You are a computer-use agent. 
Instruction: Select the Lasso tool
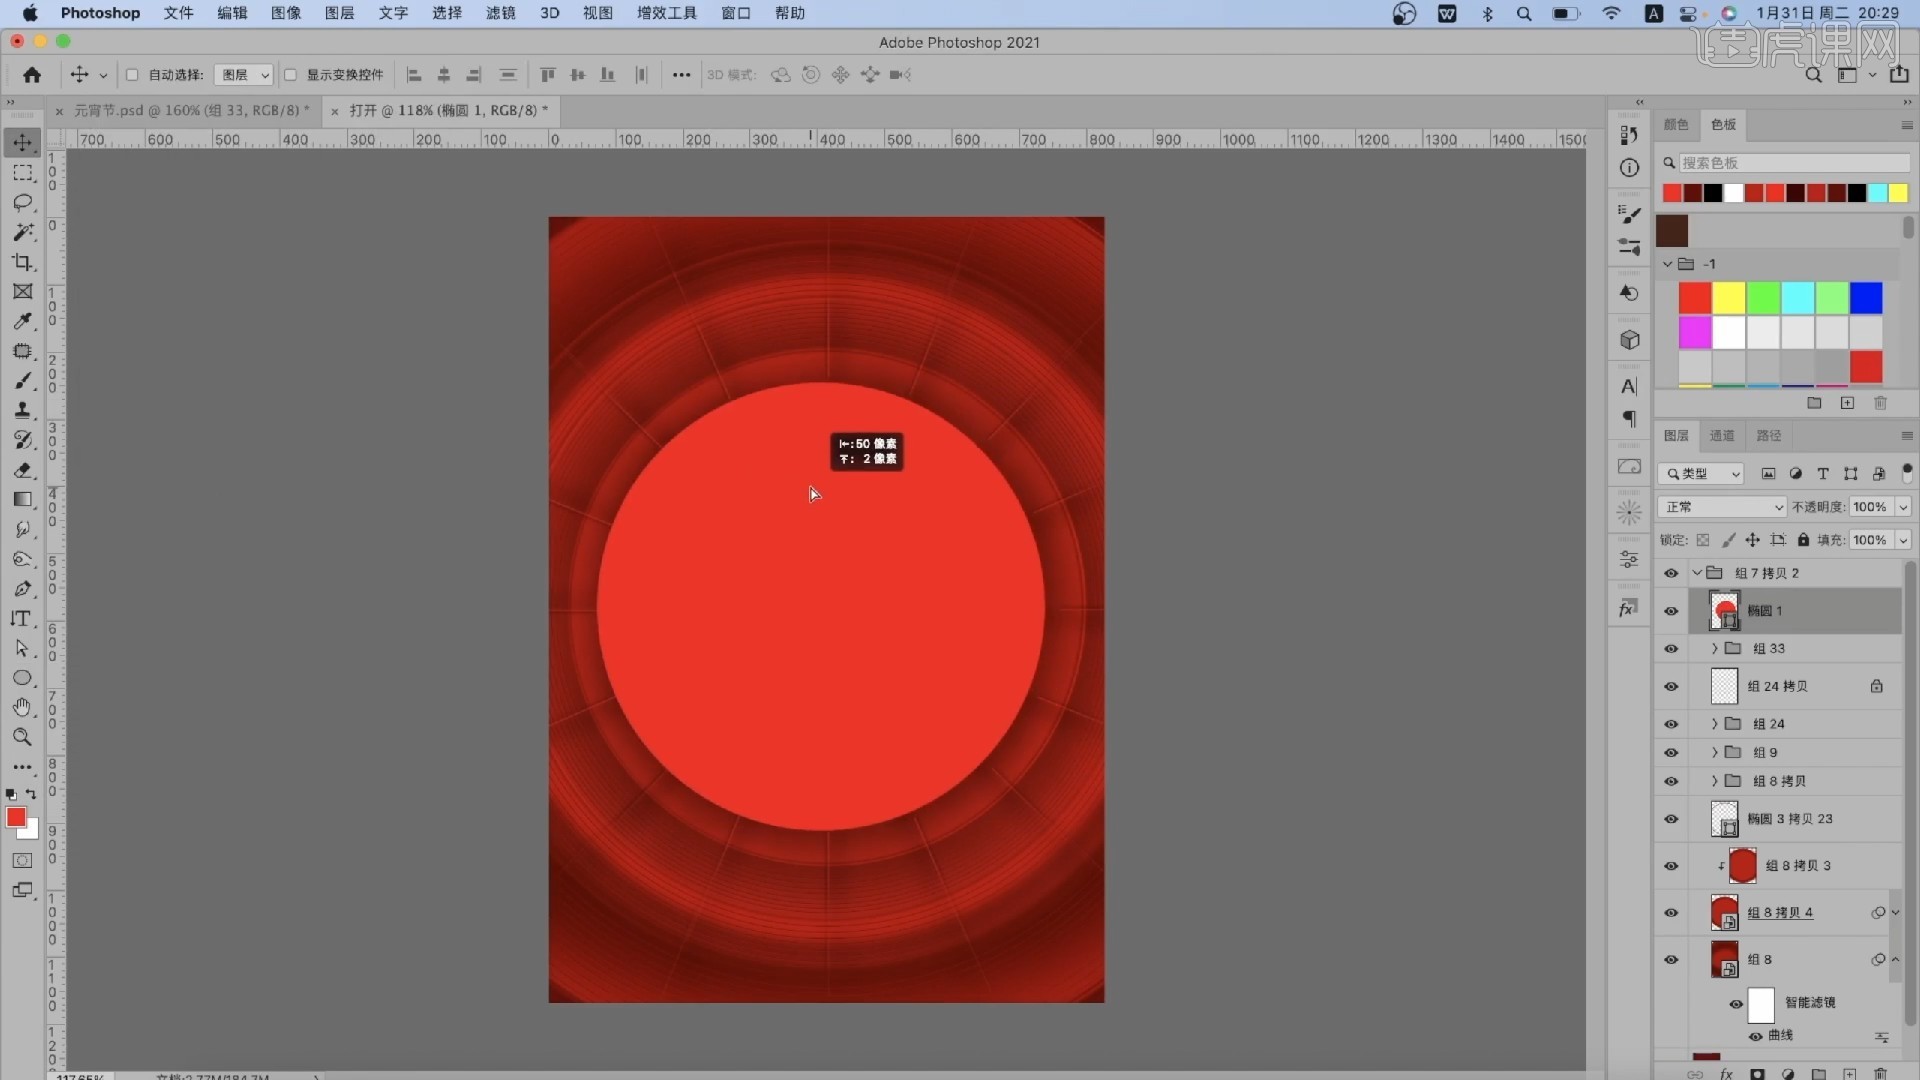pos(22,202)
